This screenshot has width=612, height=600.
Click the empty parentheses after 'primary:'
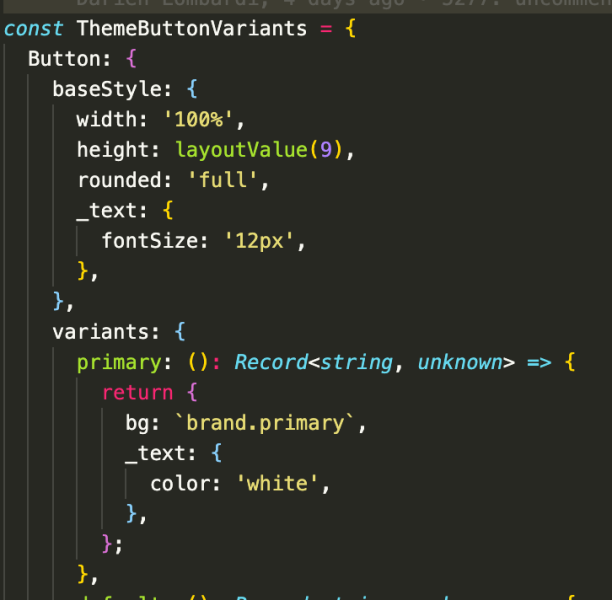pos(197,363)
